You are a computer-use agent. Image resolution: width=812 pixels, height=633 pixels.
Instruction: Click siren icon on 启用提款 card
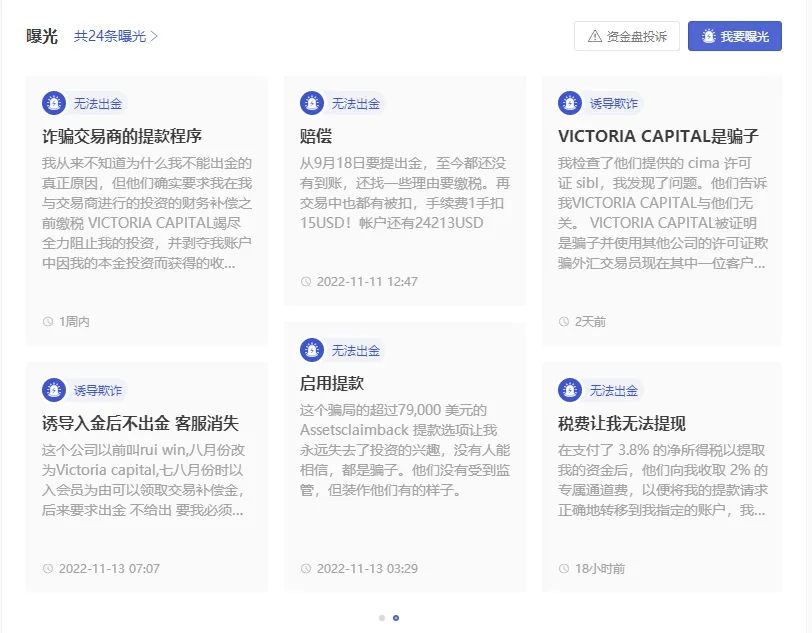click(312, 350)
